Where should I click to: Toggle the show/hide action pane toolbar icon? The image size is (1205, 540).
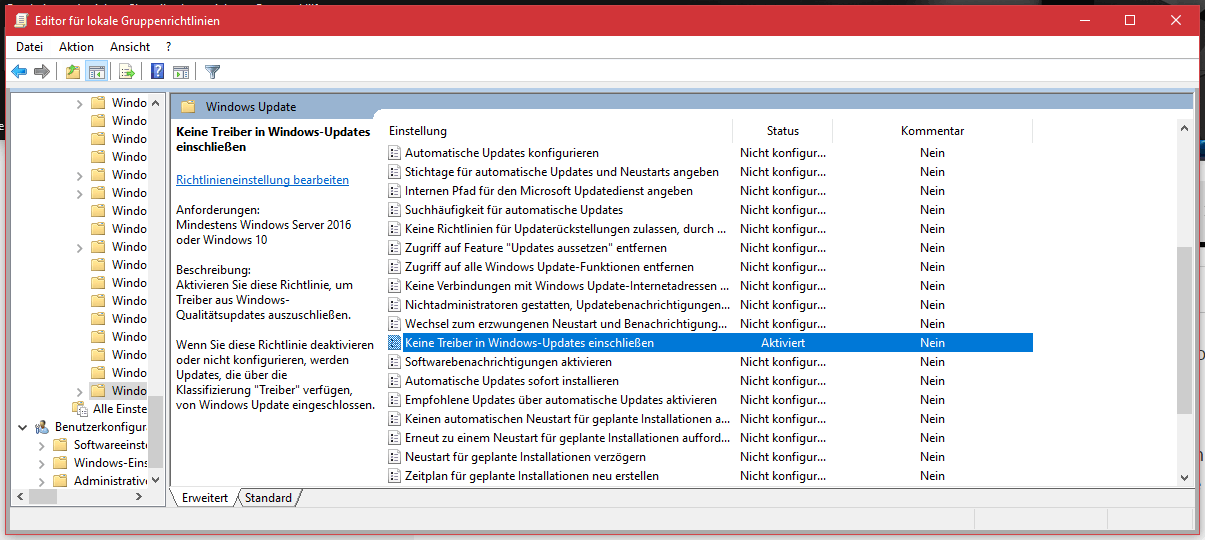(181, 71)
